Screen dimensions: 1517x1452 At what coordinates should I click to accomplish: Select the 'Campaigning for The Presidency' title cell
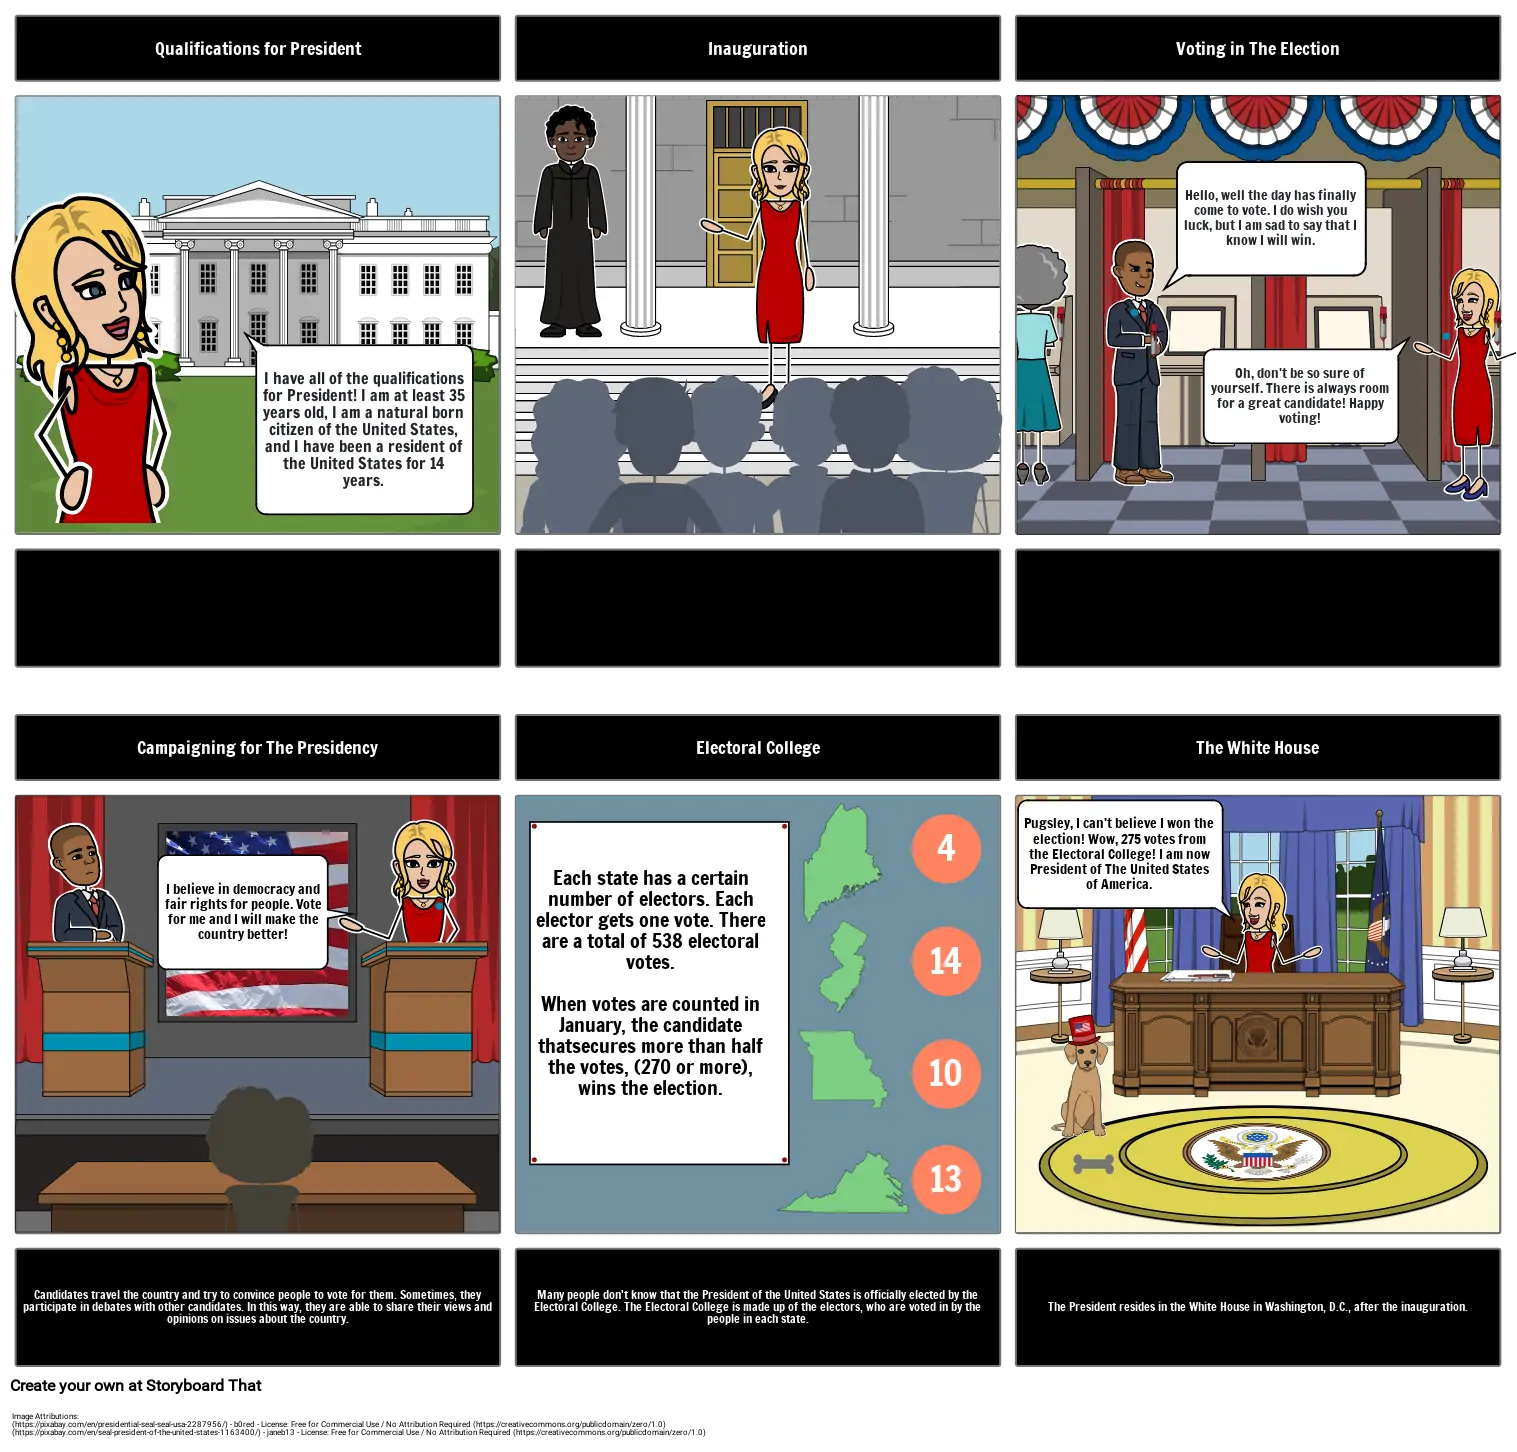(x=258, y=748)
